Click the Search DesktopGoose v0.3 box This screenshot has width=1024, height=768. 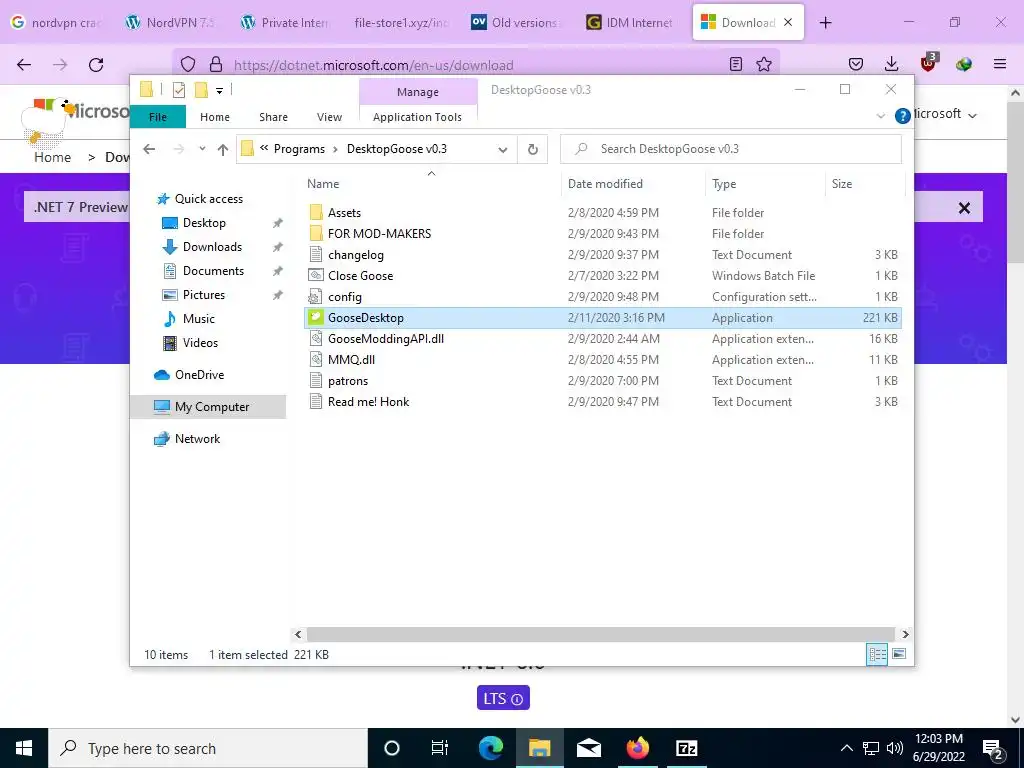tap(731, 149)
